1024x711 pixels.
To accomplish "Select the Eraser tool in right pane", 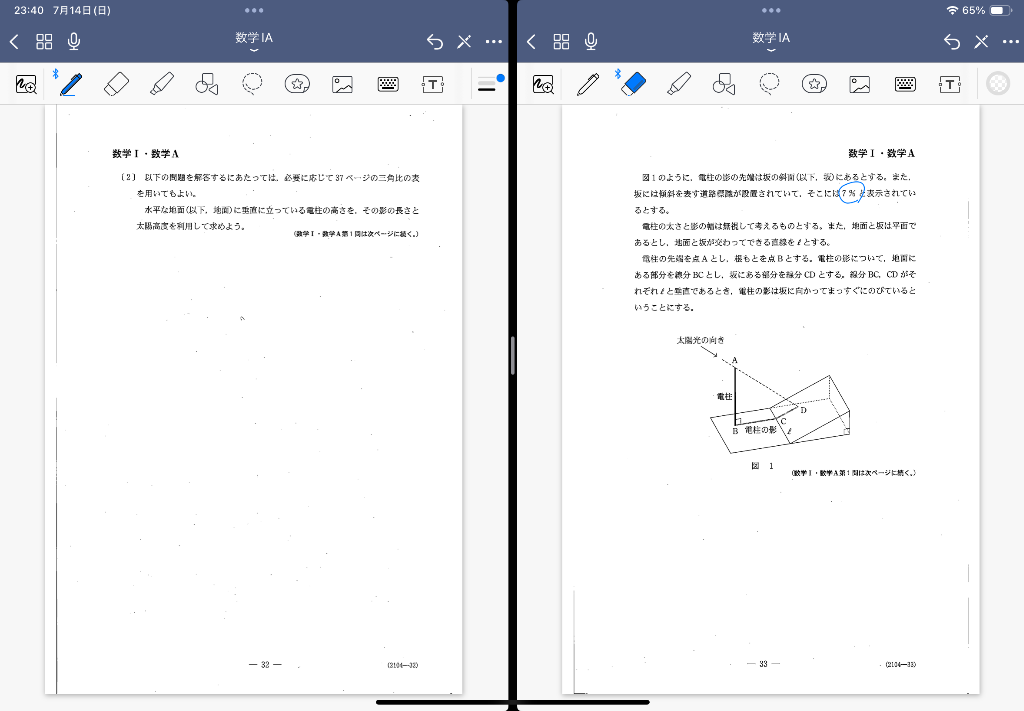I will pyautogui.click(x=634, y=84).
